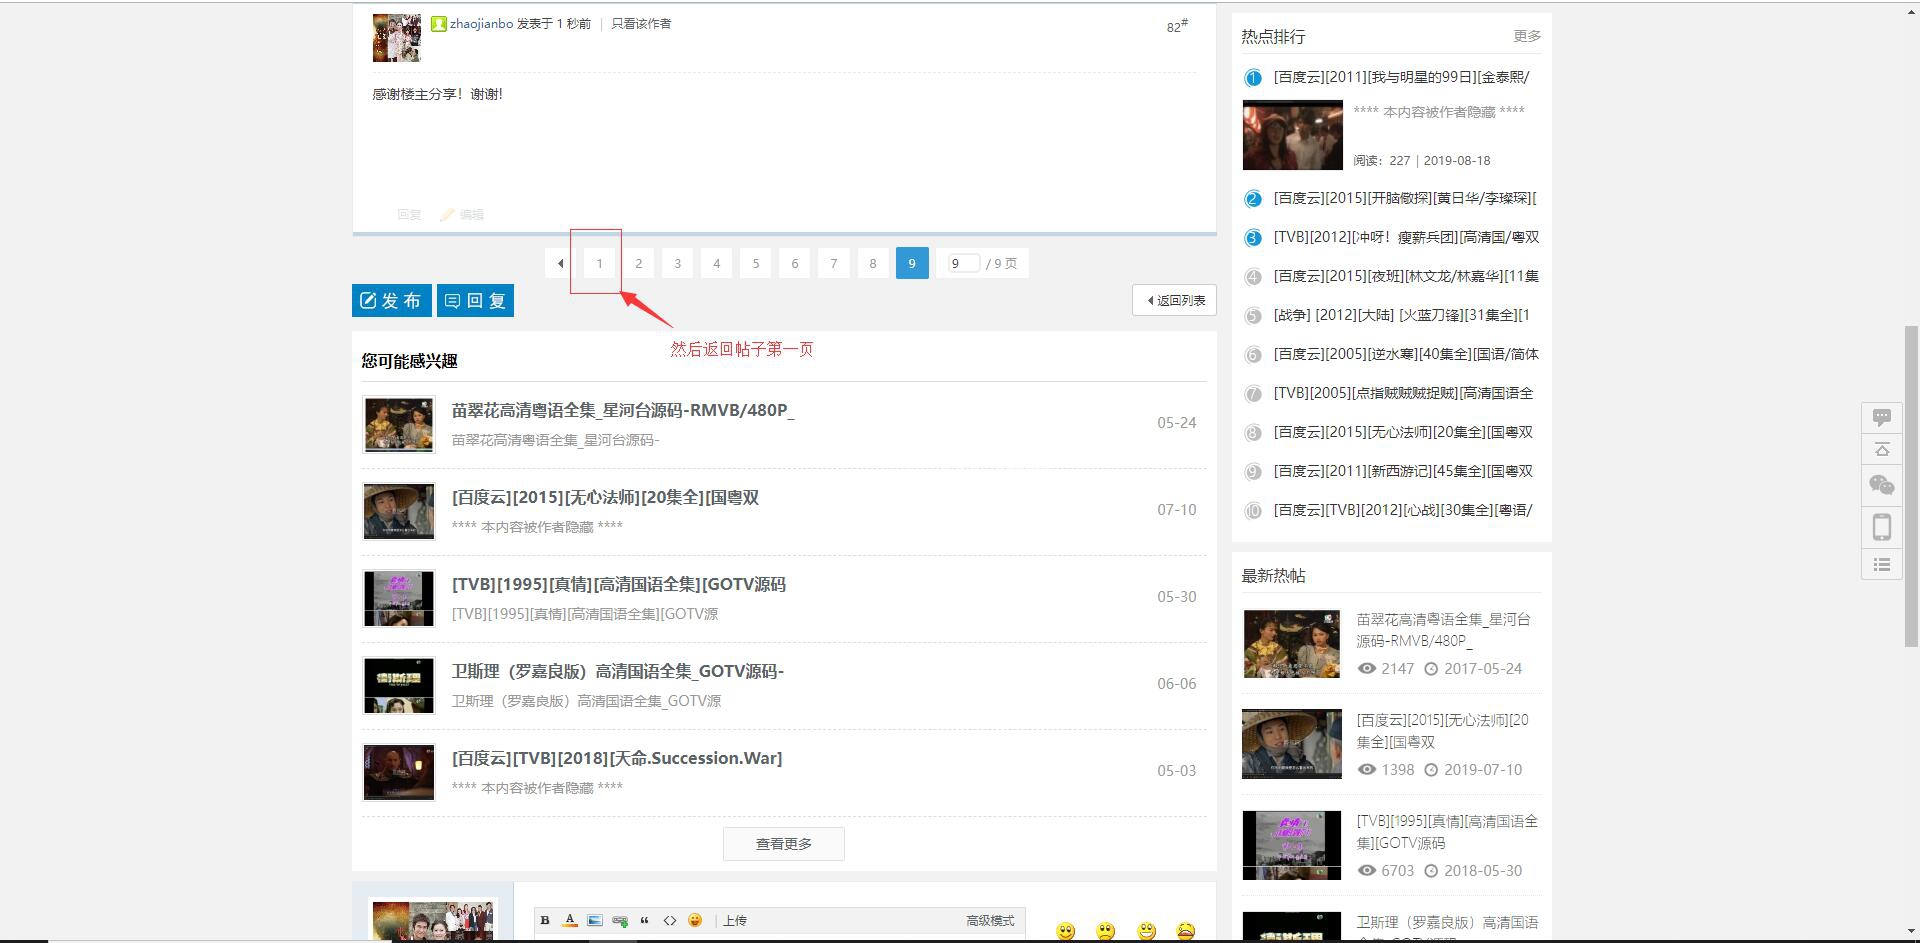
Task: Click 无心法师 thumbnail in 最新热帖 sidebar
Action: [x=1292, y=744]
